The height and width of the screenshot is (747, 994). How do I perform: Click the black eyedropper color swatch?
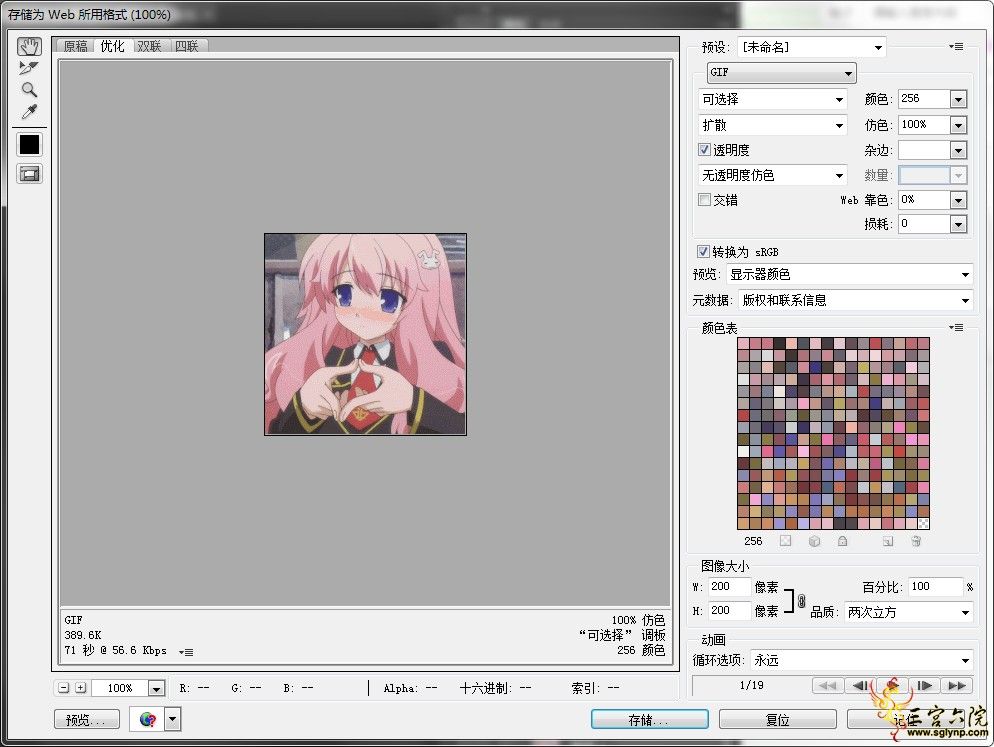tap(29, 145)
